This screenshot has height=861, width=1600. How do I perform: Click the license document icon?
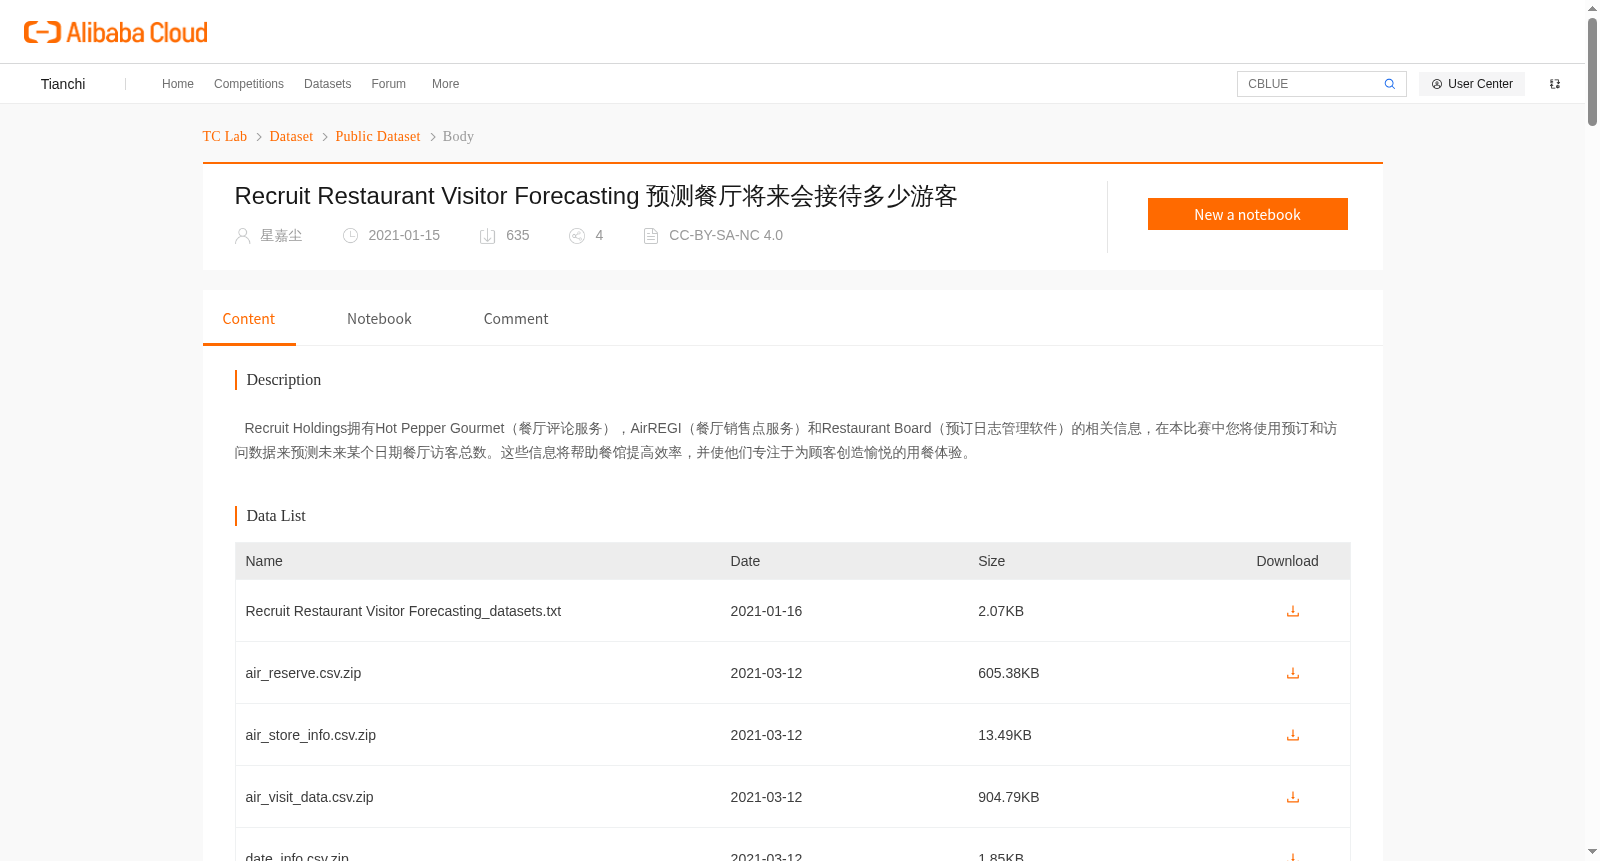point(651,236)
